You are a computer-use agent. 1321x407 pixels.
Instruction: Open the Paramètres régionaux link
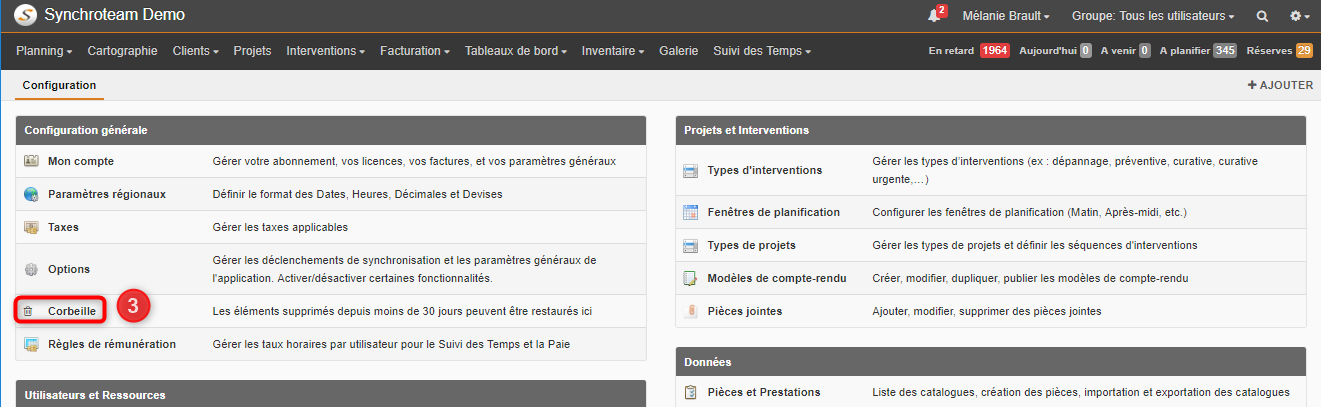click(x=107, y=194)
